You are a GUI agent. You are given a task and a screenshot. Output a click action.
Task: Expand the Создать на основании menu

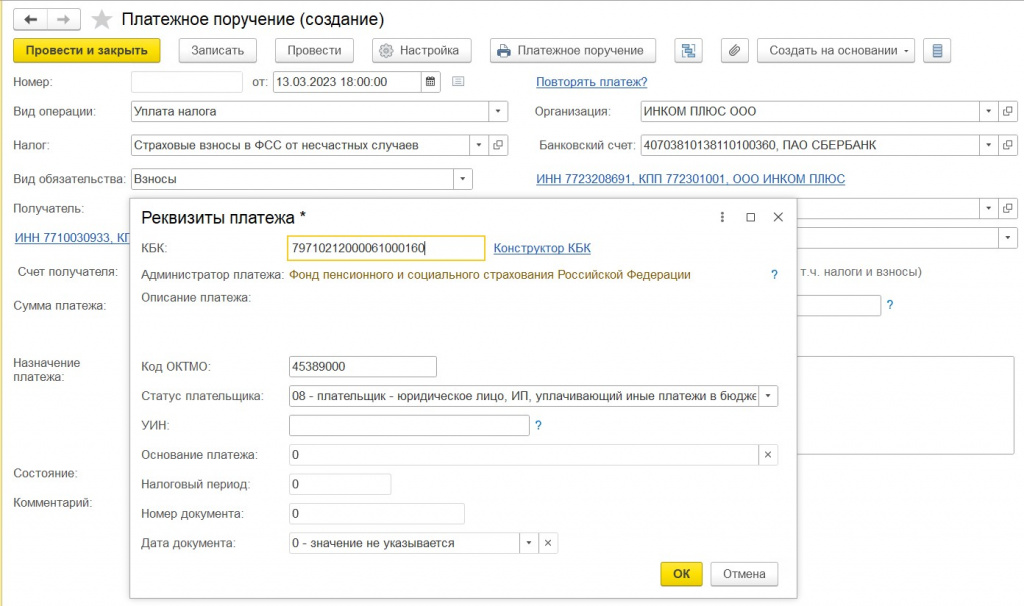pyautogui.click(x=836, y=50)
